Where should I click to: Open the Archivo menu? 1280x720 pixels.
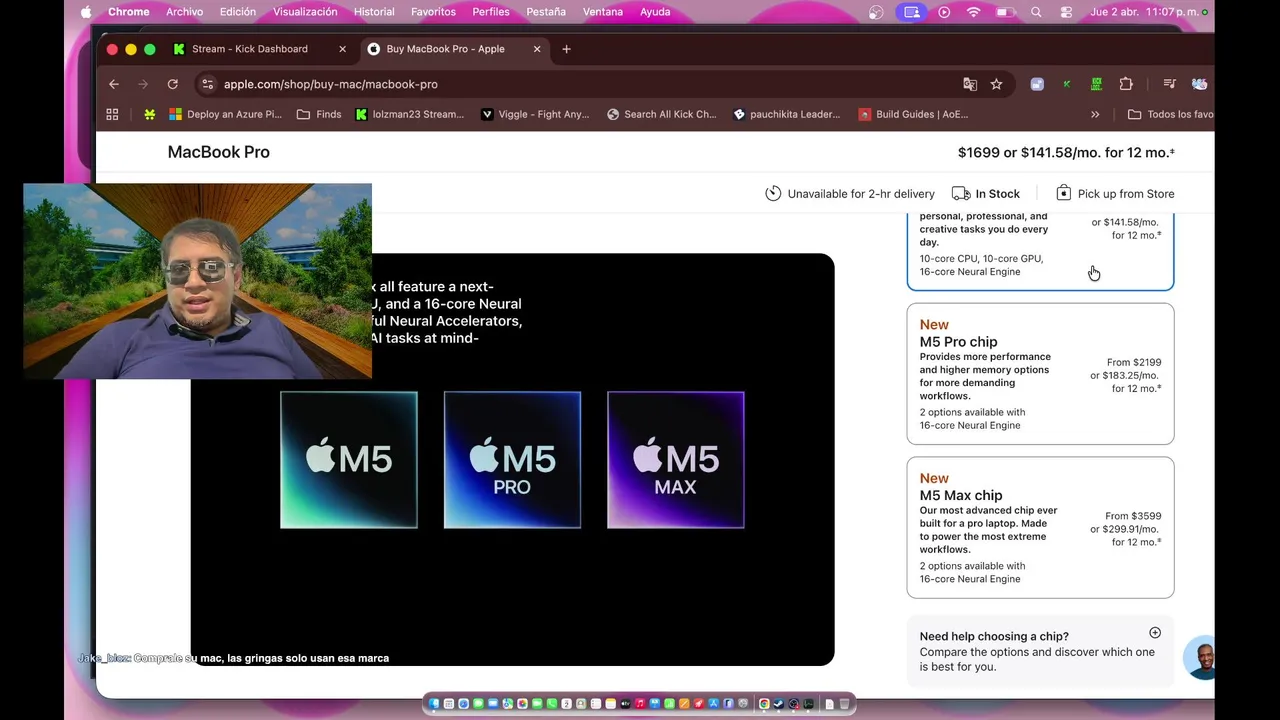[x=185, y=12]
